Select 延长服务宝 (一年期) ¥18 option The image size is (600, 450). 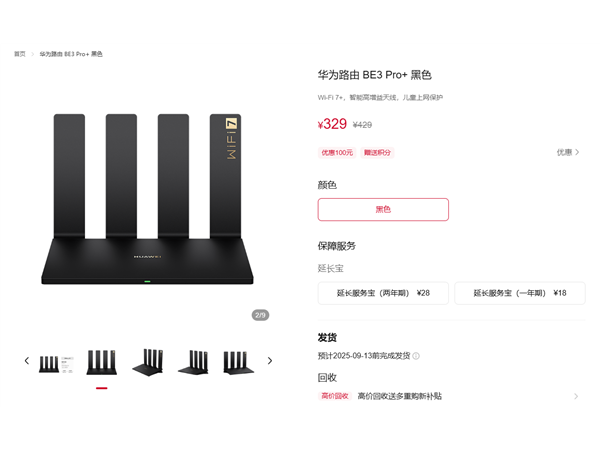(x=520, y=293)
